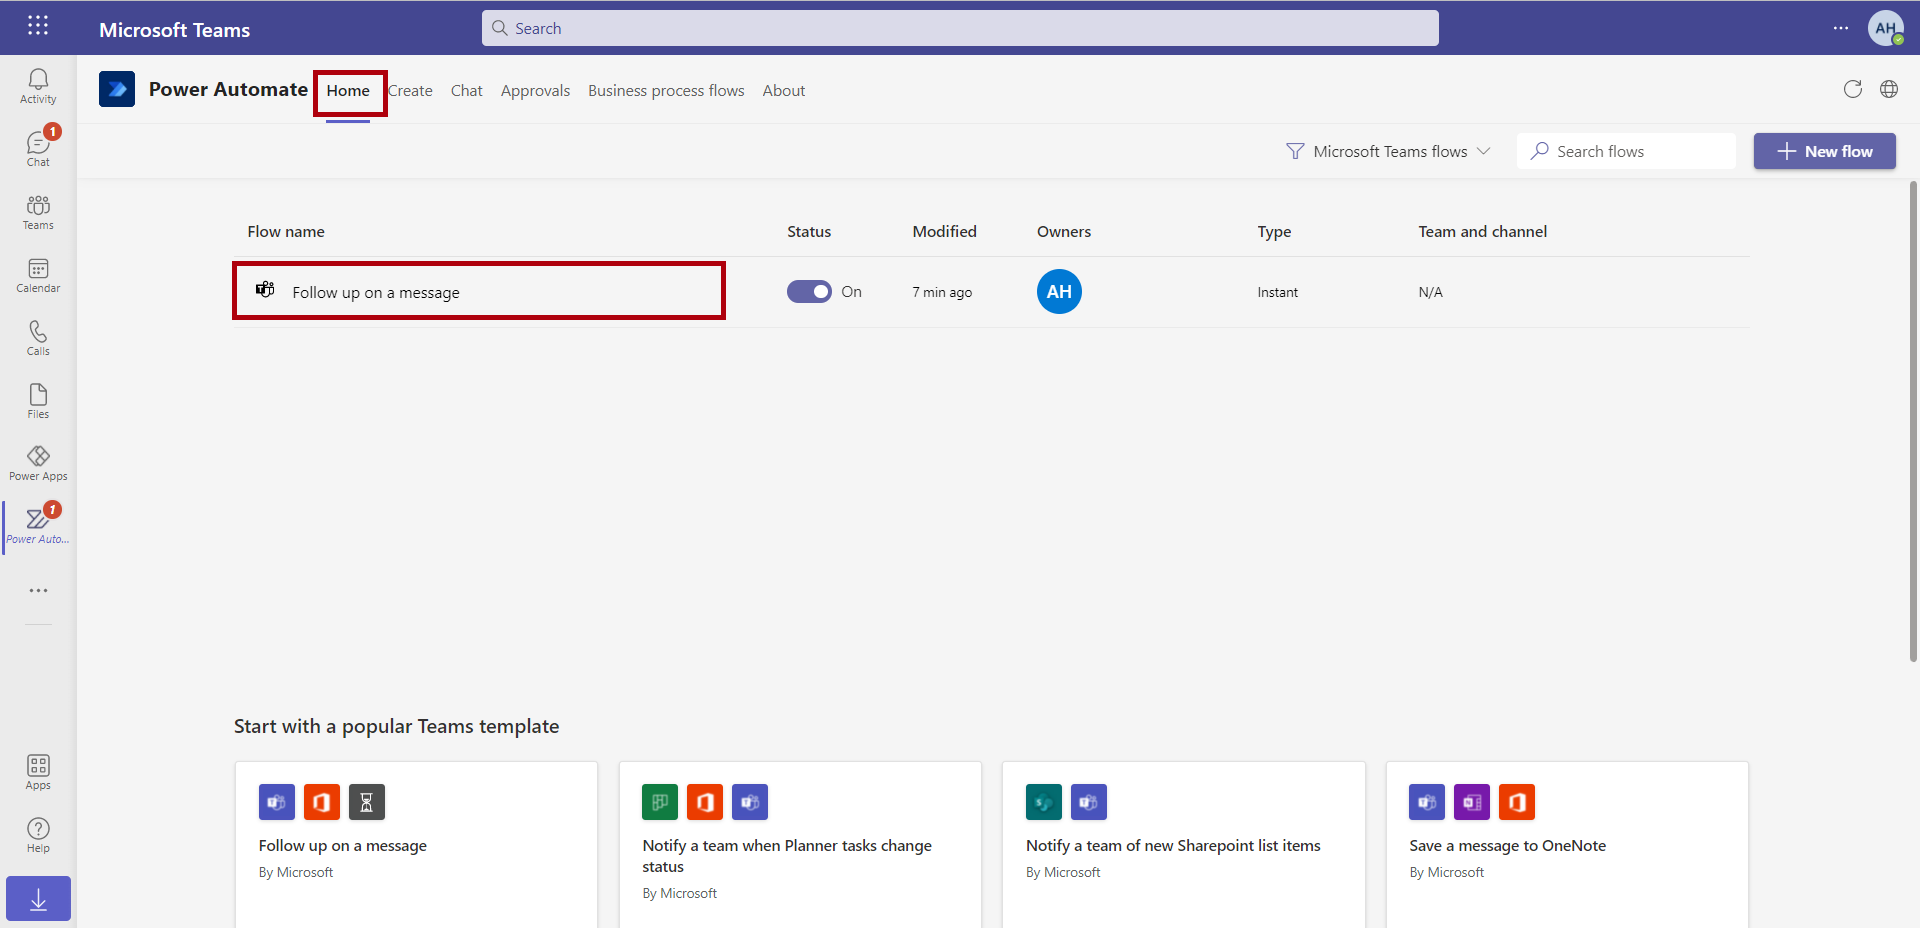Viewport: 1920px width, 928px height.
Task: Select Power Automate in the sidebar
Action: tap(38, 526)
